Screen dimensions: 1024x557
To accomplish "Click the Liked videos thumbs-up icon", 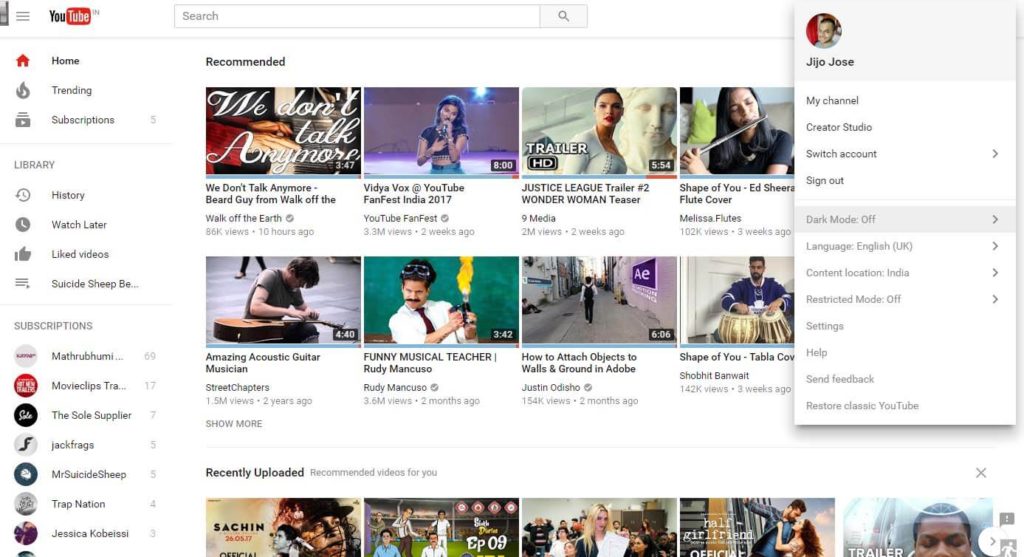I will pyautogui.click(x=23, y=255).
